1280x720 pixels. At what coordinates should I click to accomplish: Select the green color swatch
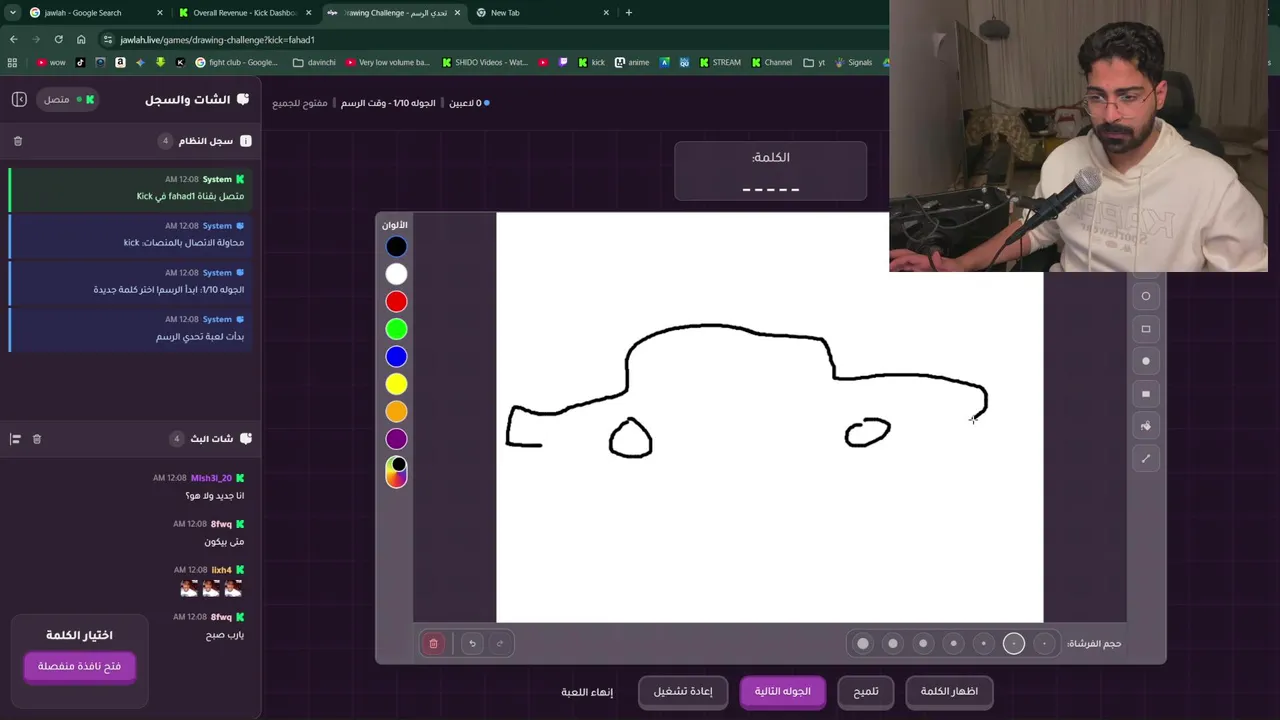[x=397, y=329]
